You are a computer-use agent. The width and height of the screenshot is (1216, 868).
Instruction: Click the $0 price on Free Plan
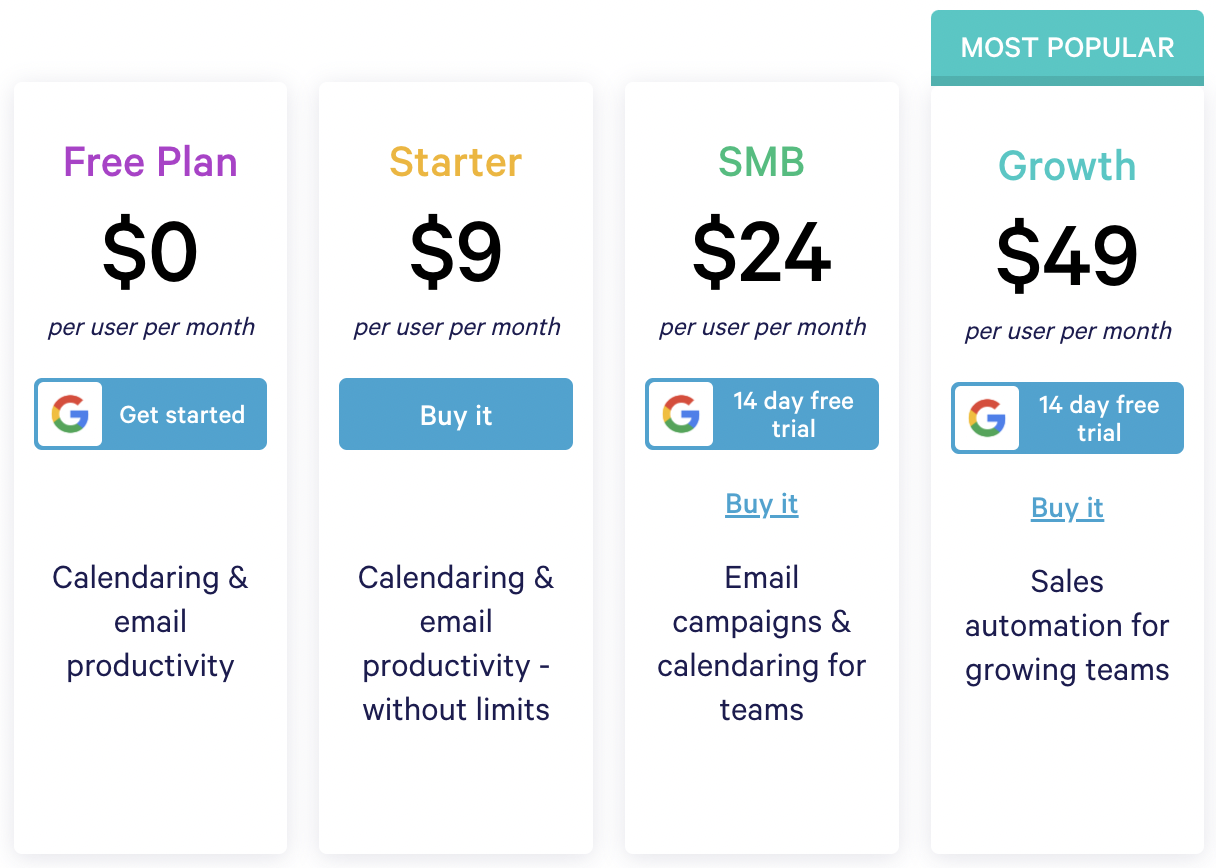pyautogui.click(x=151, y=252)
